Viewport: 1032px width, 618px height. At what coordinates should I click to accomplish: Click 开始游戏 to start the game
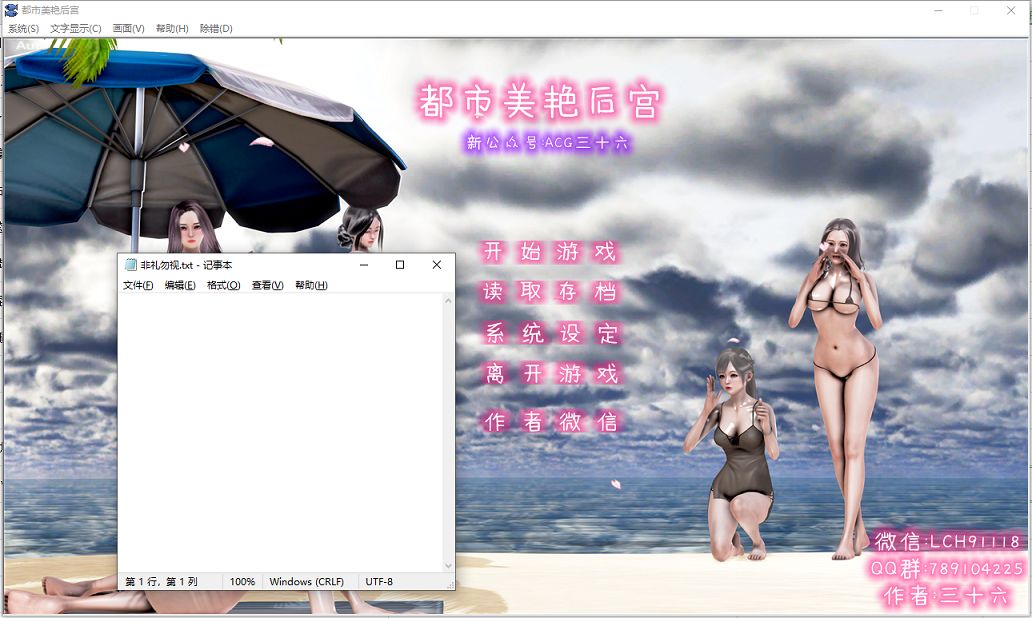(x=549, y=253)
